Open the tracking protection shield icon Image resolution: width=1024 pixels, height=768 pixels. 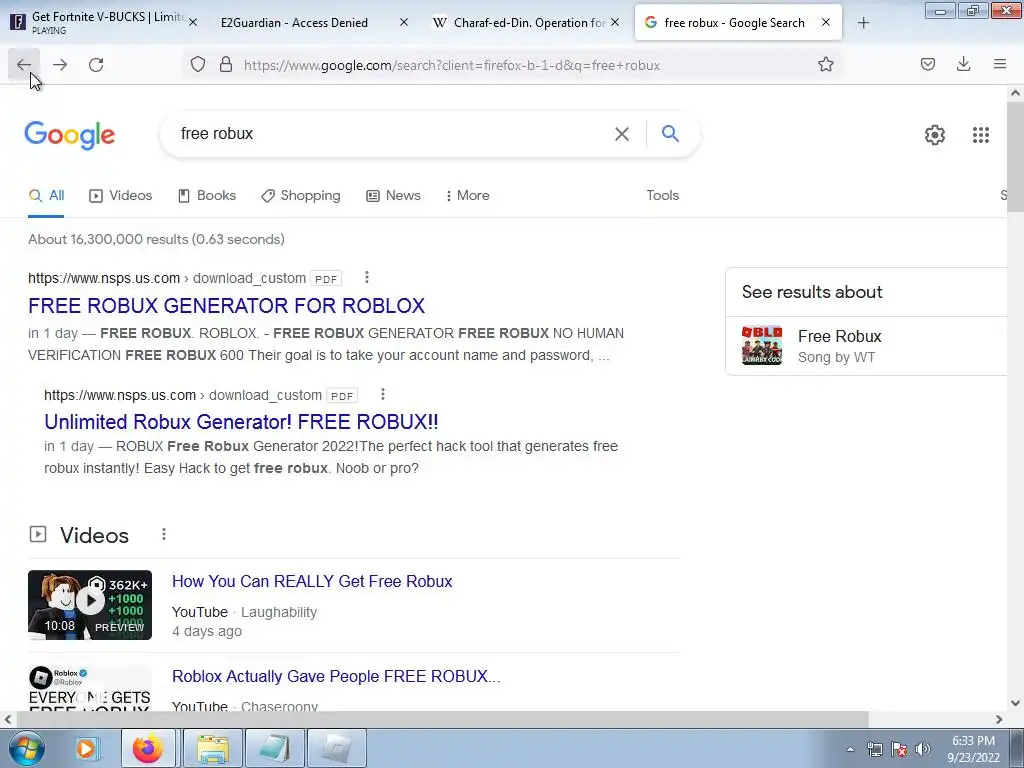point(198,65)
